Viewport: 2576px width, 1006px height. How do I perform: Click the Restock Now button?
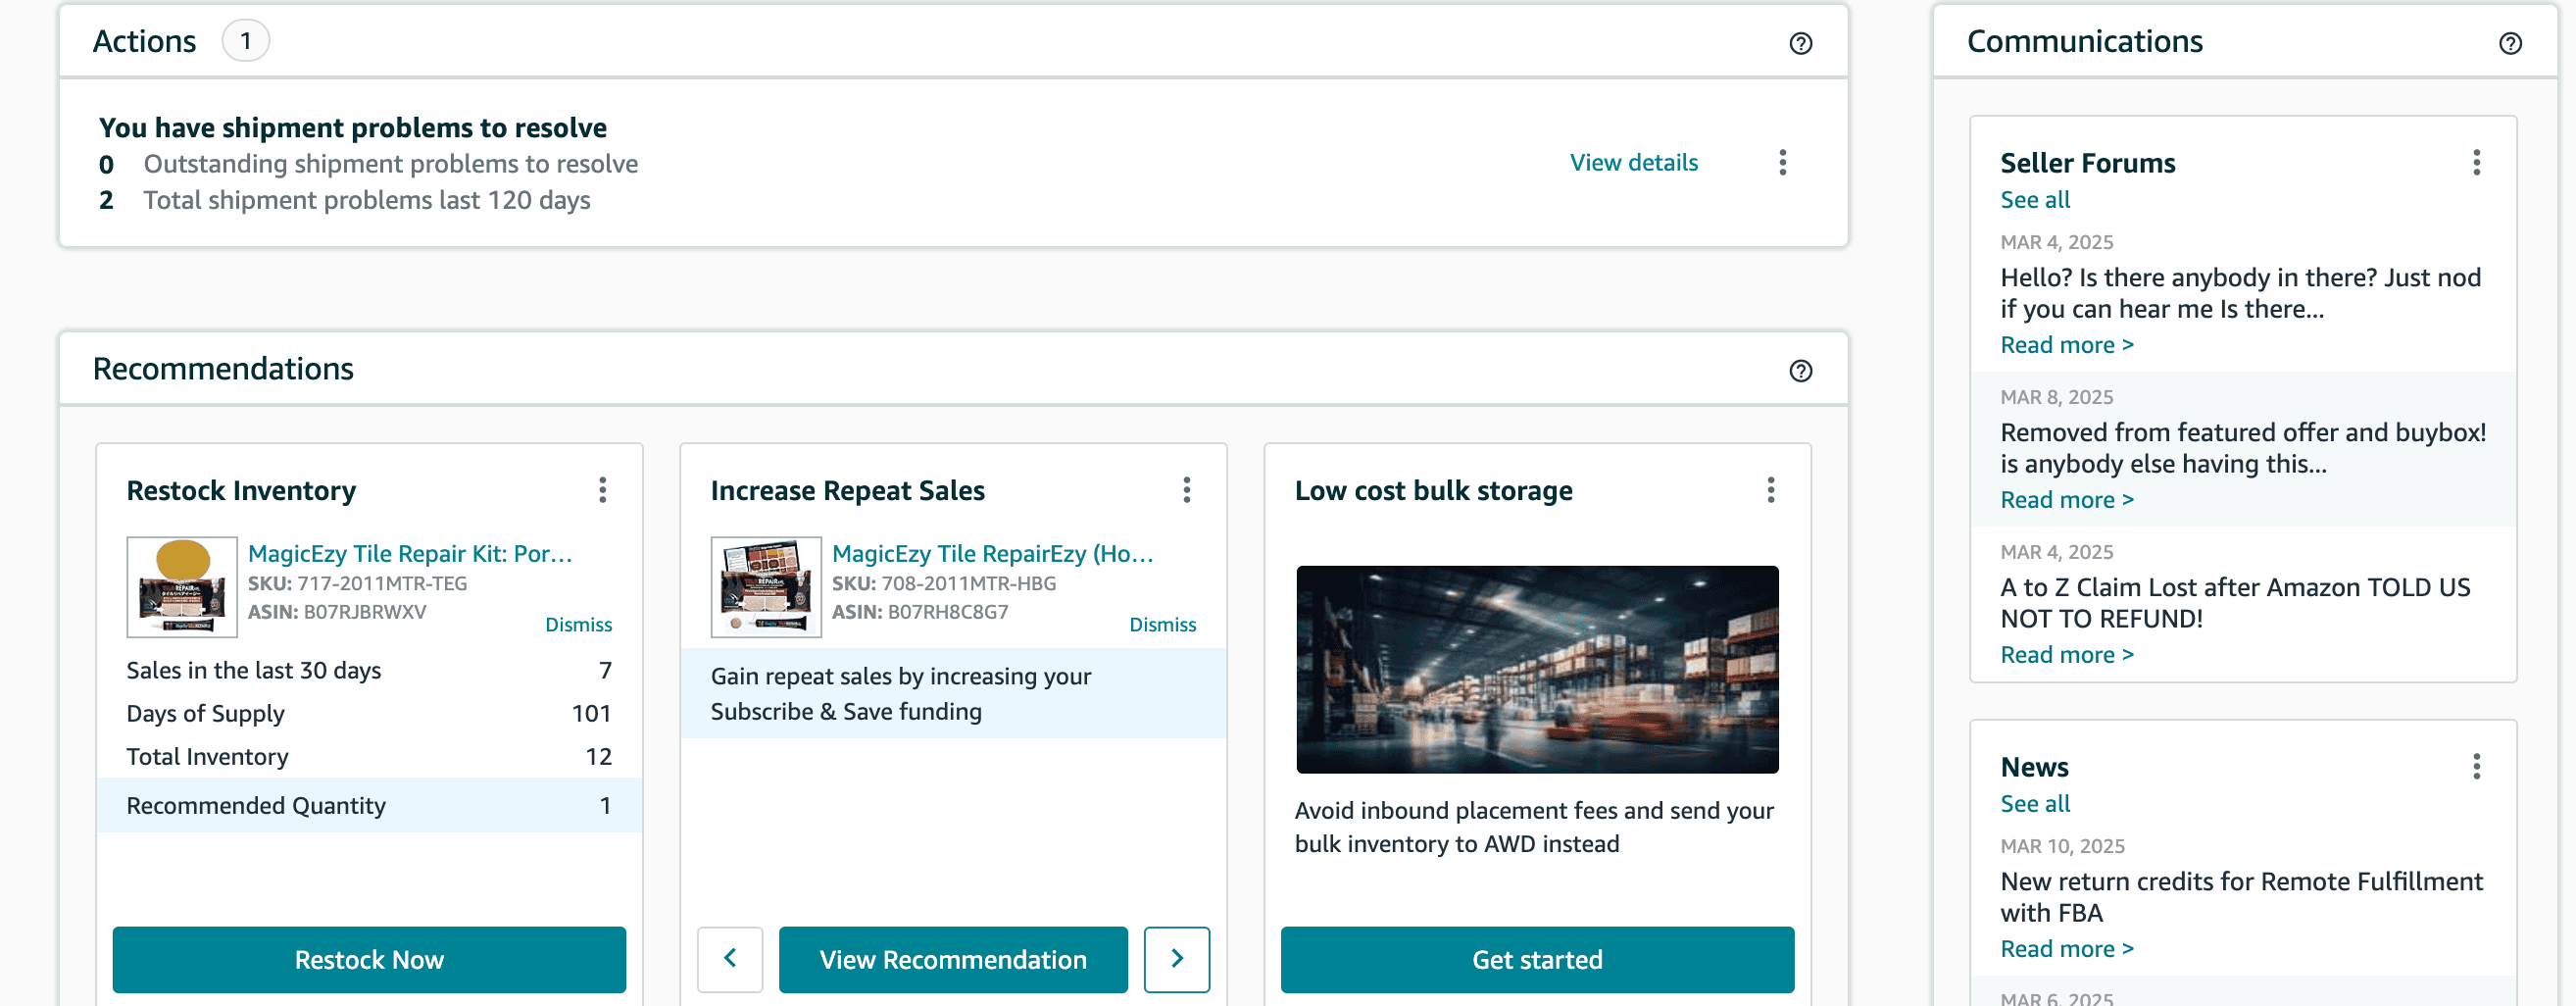369,959
